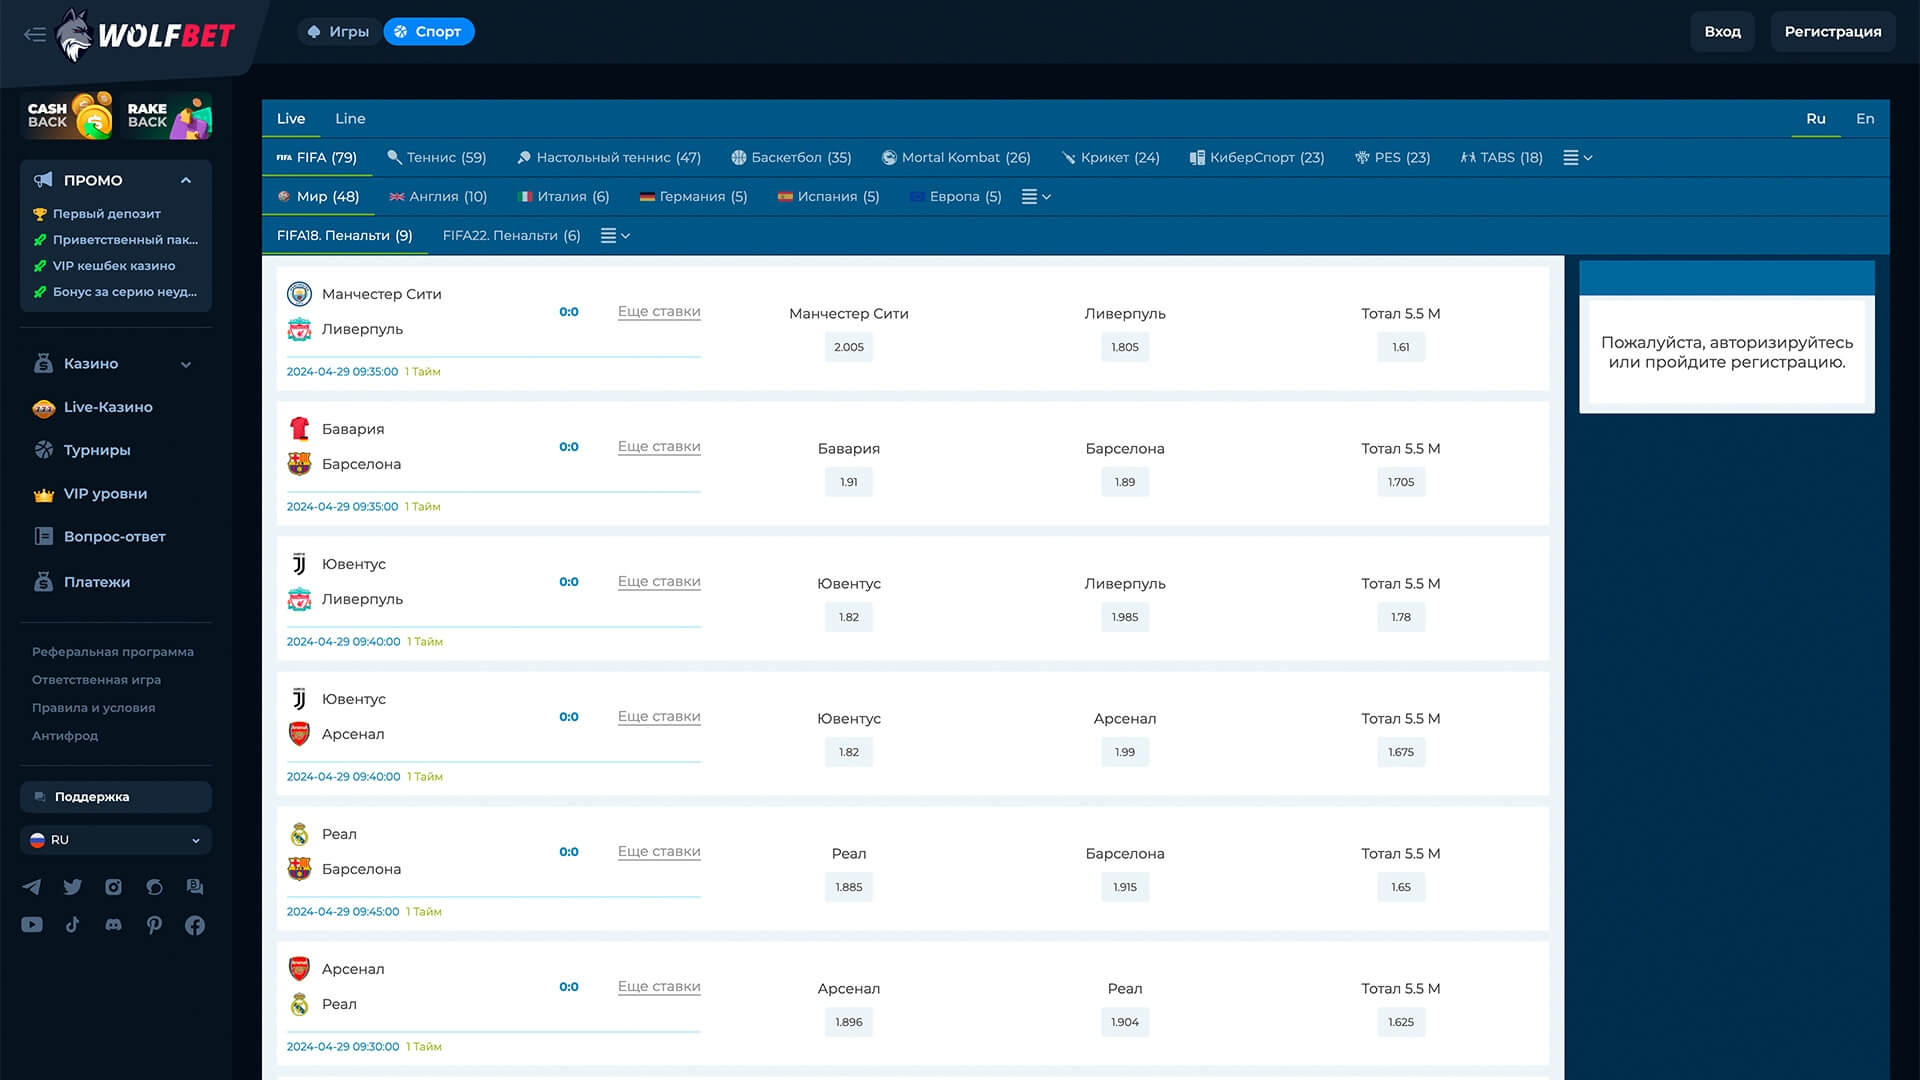The height and width of the screenshot is (1080, 1920).
Task: Collapse the sidebar with the back arrow
Action: pos(35,35)
